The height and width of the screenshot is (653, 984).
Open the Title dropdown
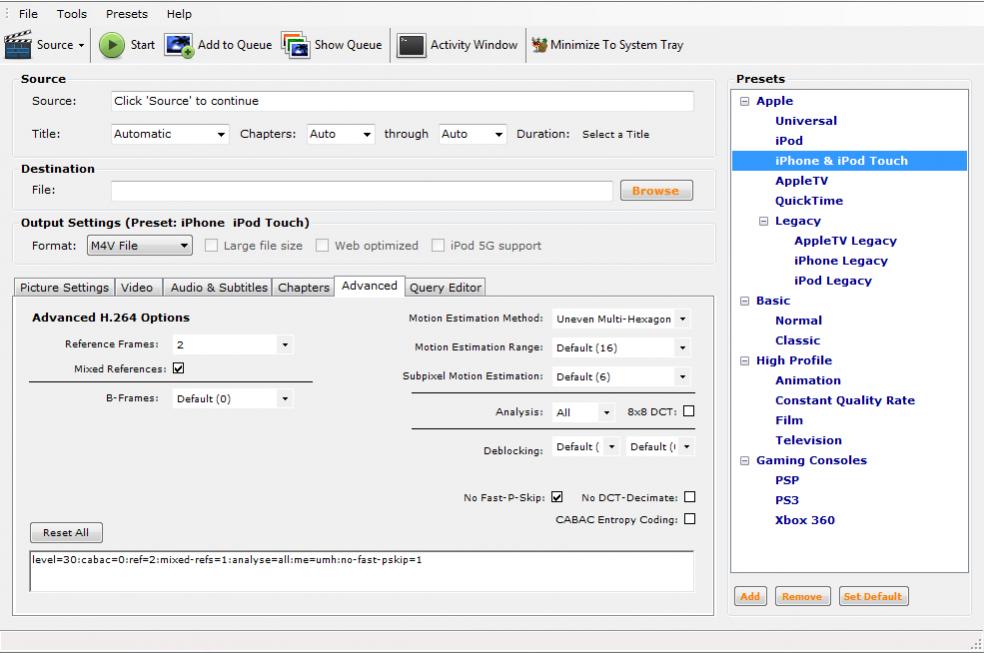click(169, 134)
